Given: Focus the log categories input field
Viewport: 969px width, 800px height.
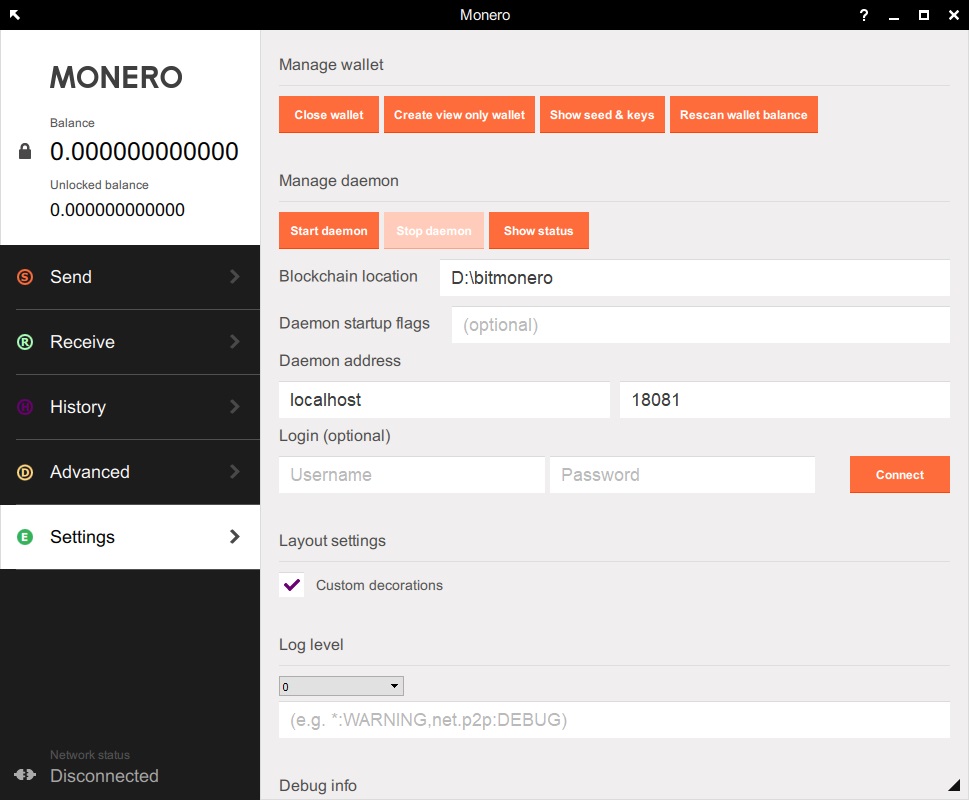Looking at the screenshot, I should [614, 720].
